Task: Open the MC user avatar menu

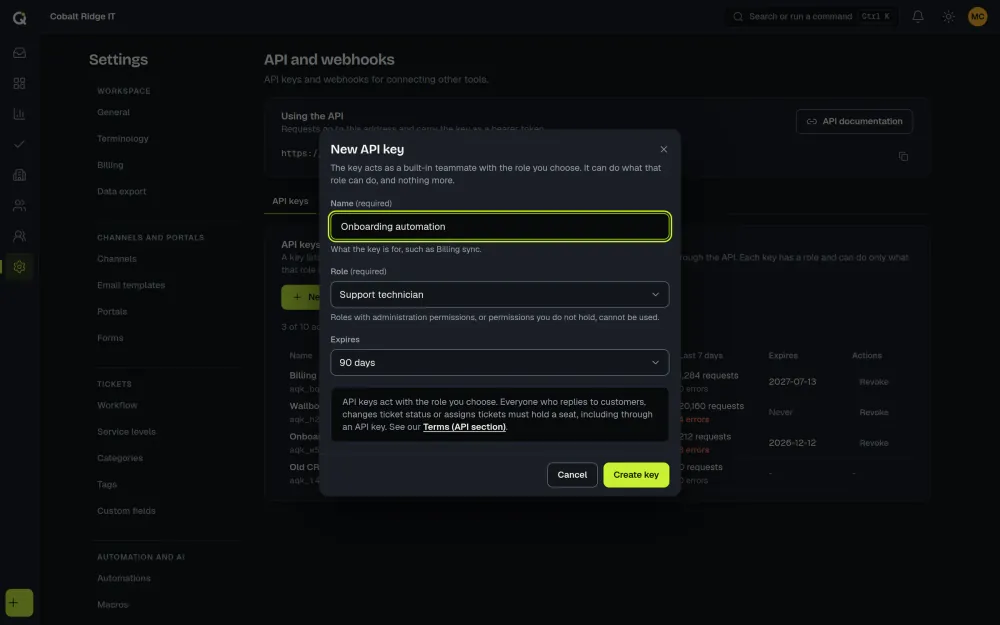Action: [977, 17]
